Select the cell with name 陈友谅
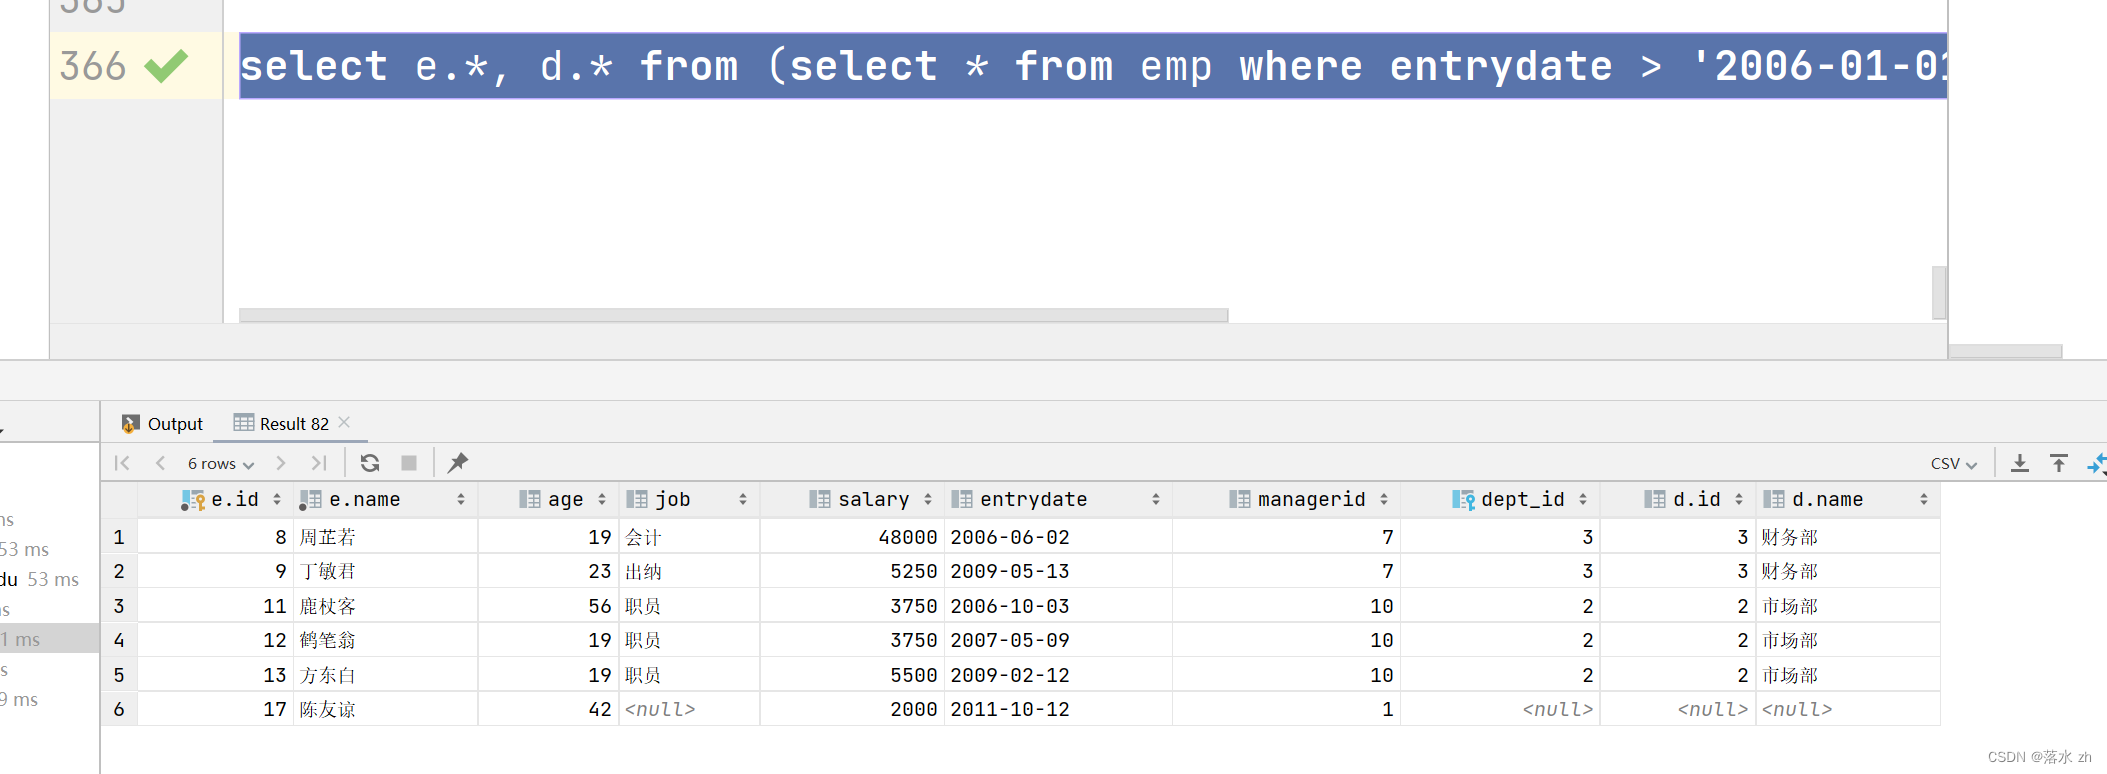This screenshot has width=2107, height=774. pyautogui.click(x=386, y=709)
